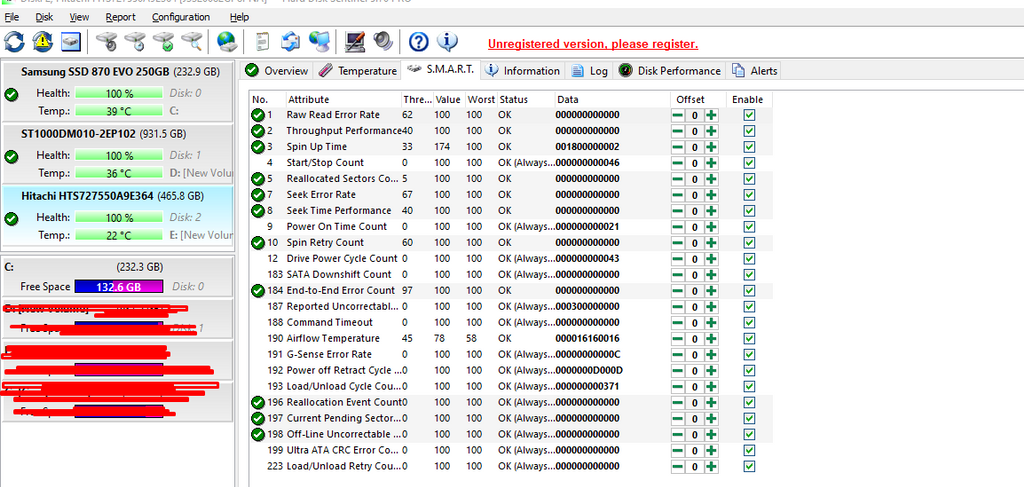Click green check icon on Raw Read Error Rate
The width and height of the screenshot is (1024, 487).
point(258,116)
